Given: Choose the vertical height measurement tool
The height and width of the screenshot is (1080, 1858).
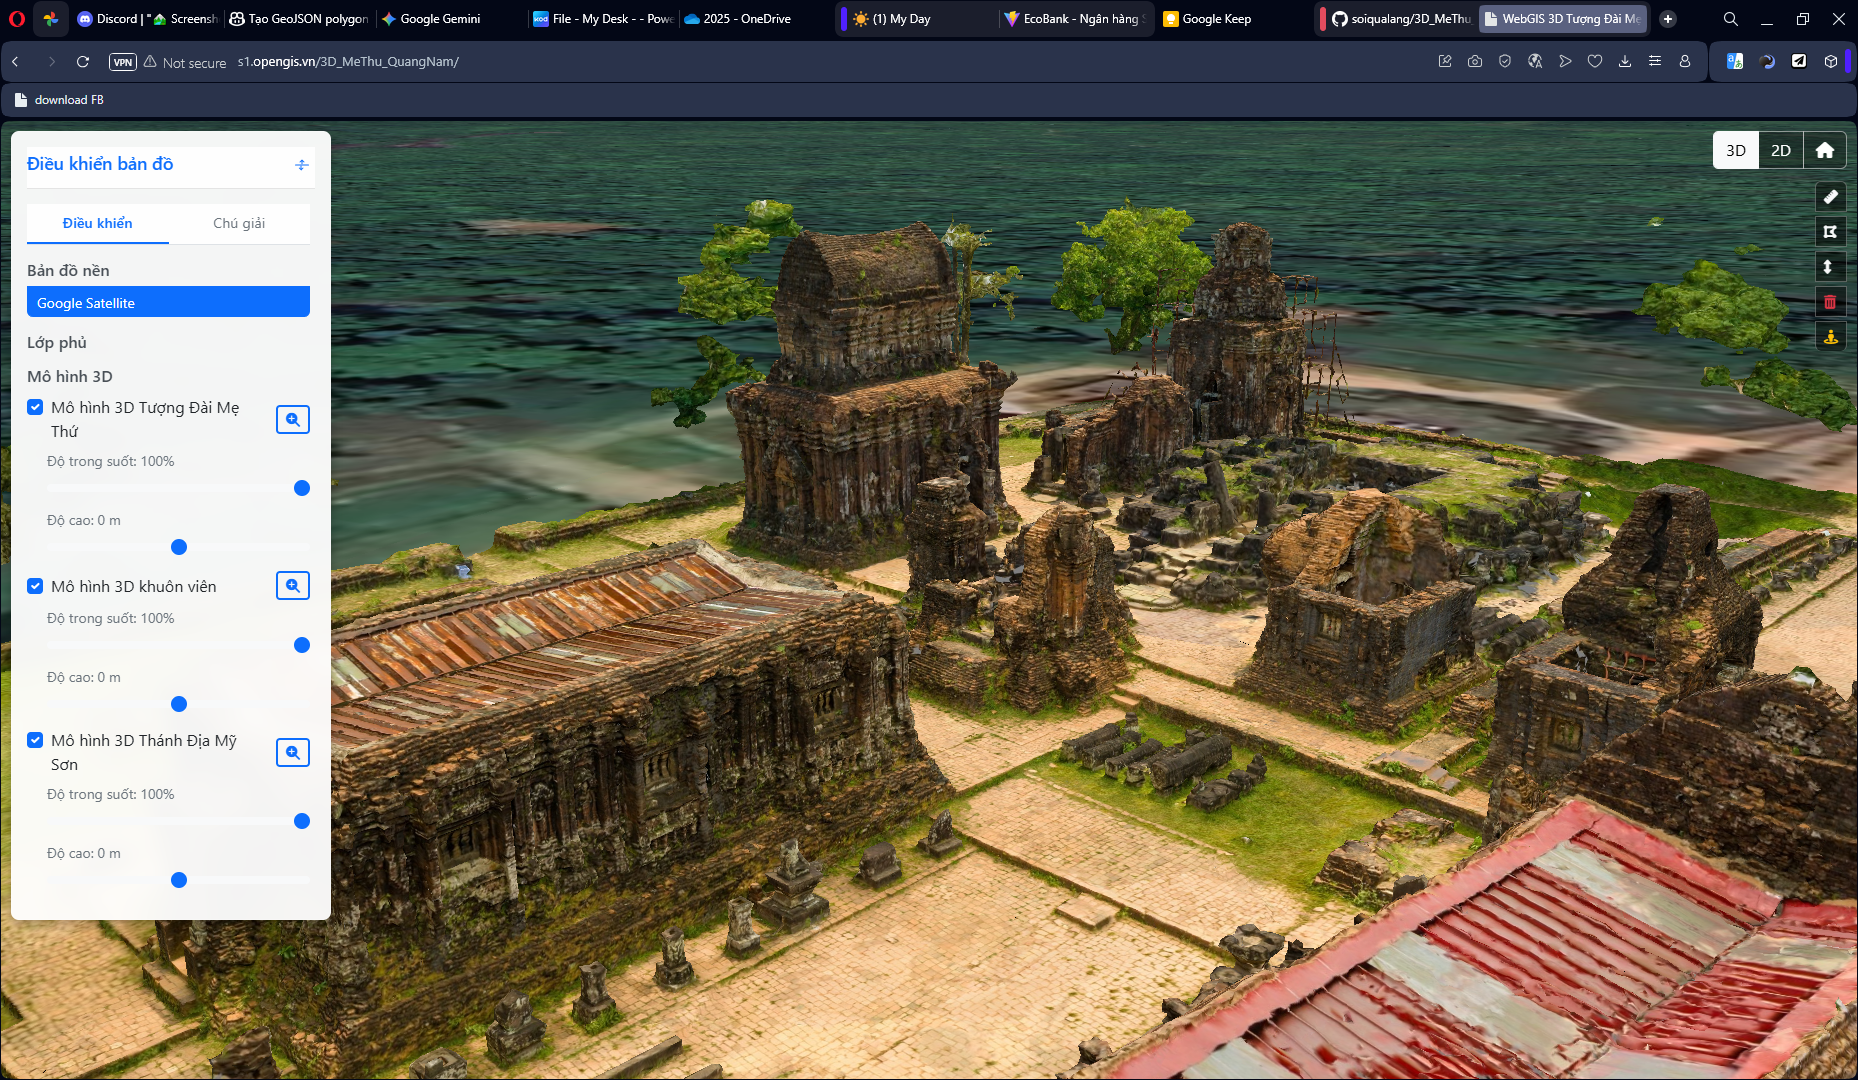Looking at the screenshot, I should tap(1830, 267).
